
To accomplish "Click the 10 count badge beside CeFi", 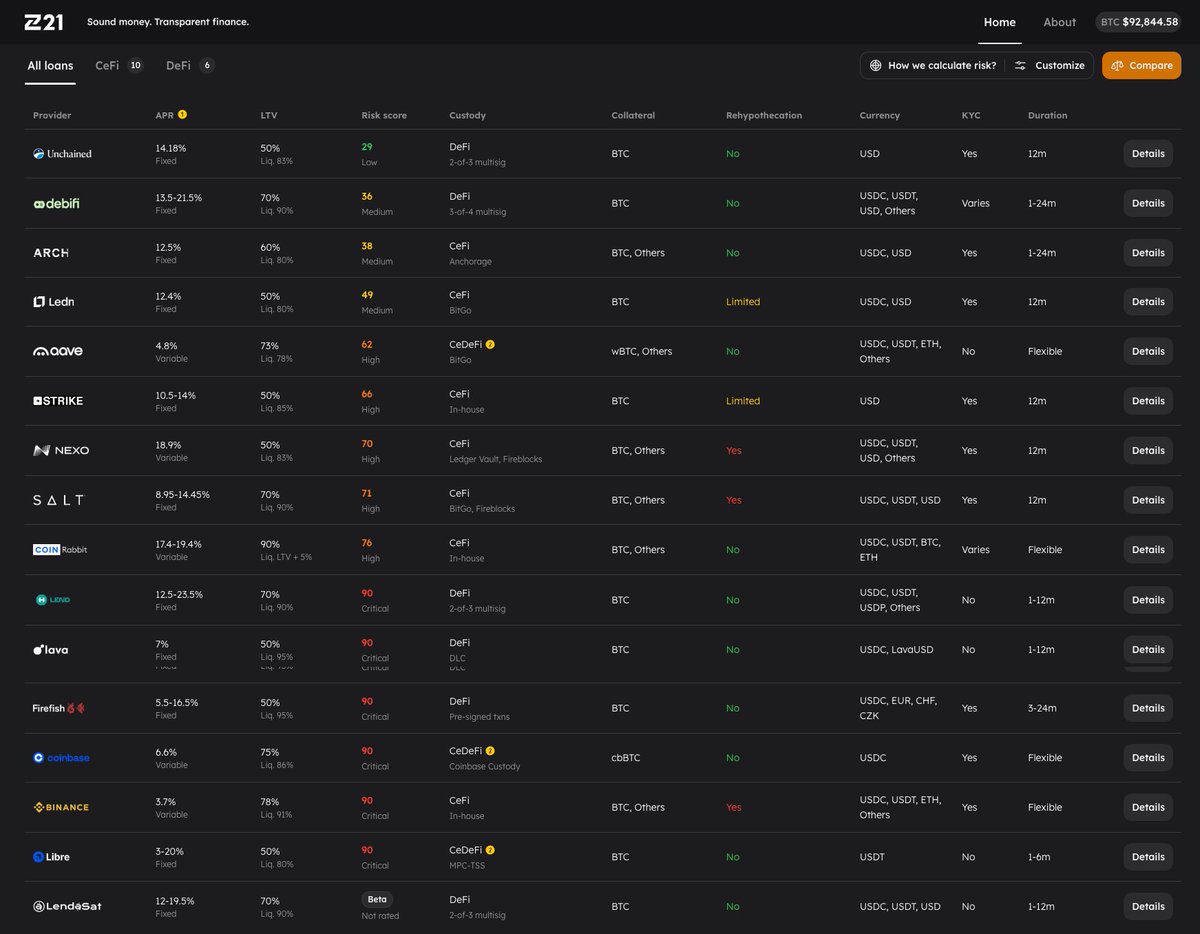I will pyautogui.click(x=135, y=65).
